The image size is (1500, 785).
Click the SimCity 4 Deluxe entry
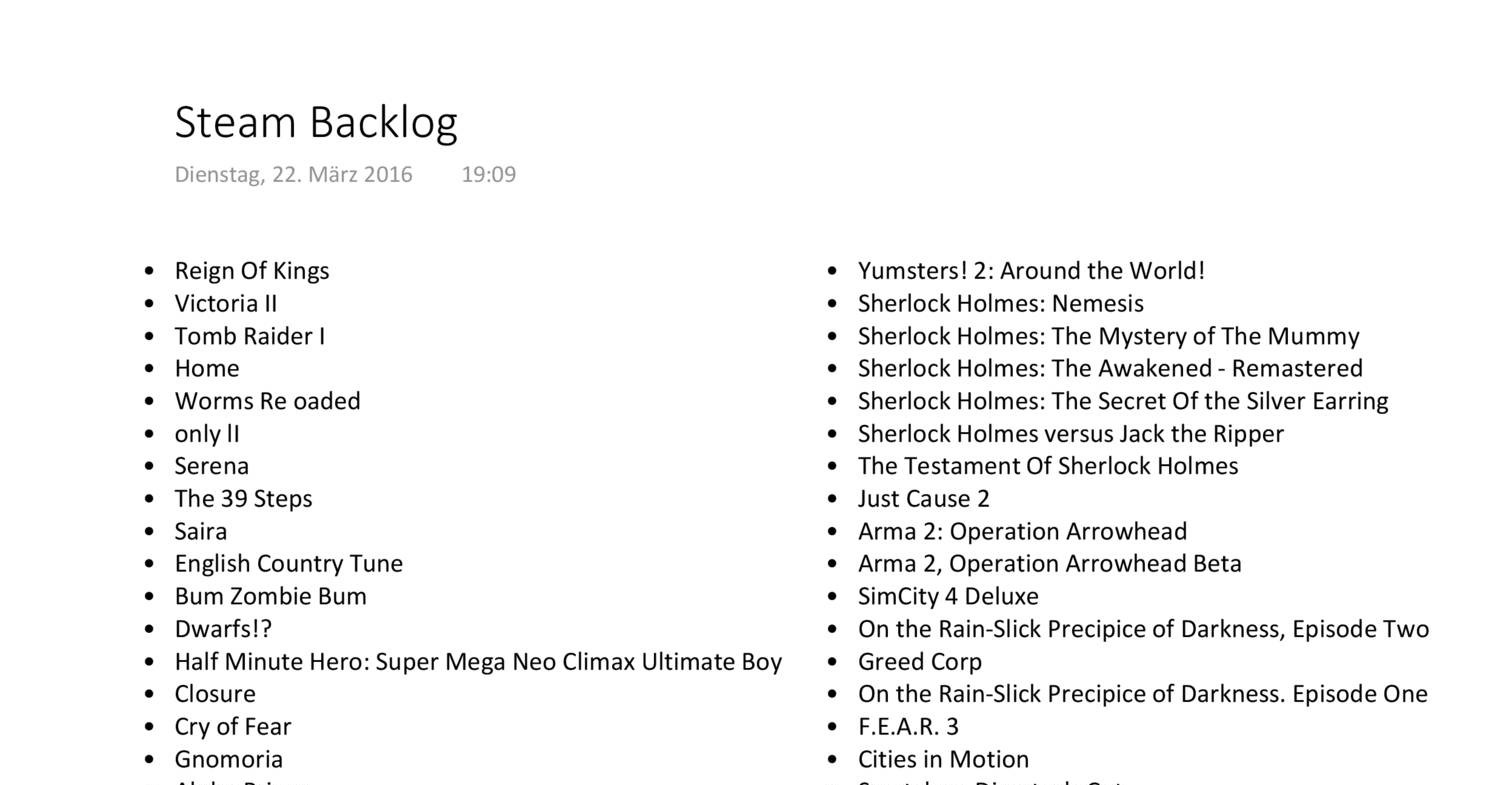coord(948,596)
